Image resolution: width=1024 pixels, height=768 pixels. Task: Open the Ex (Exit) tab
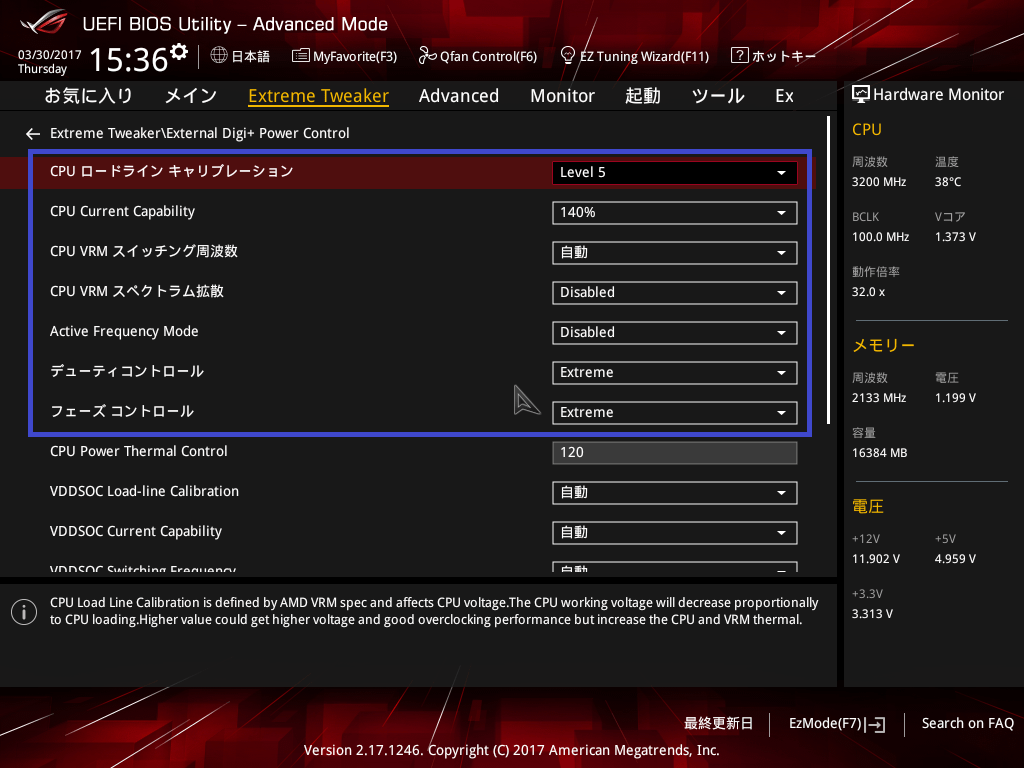784,96
